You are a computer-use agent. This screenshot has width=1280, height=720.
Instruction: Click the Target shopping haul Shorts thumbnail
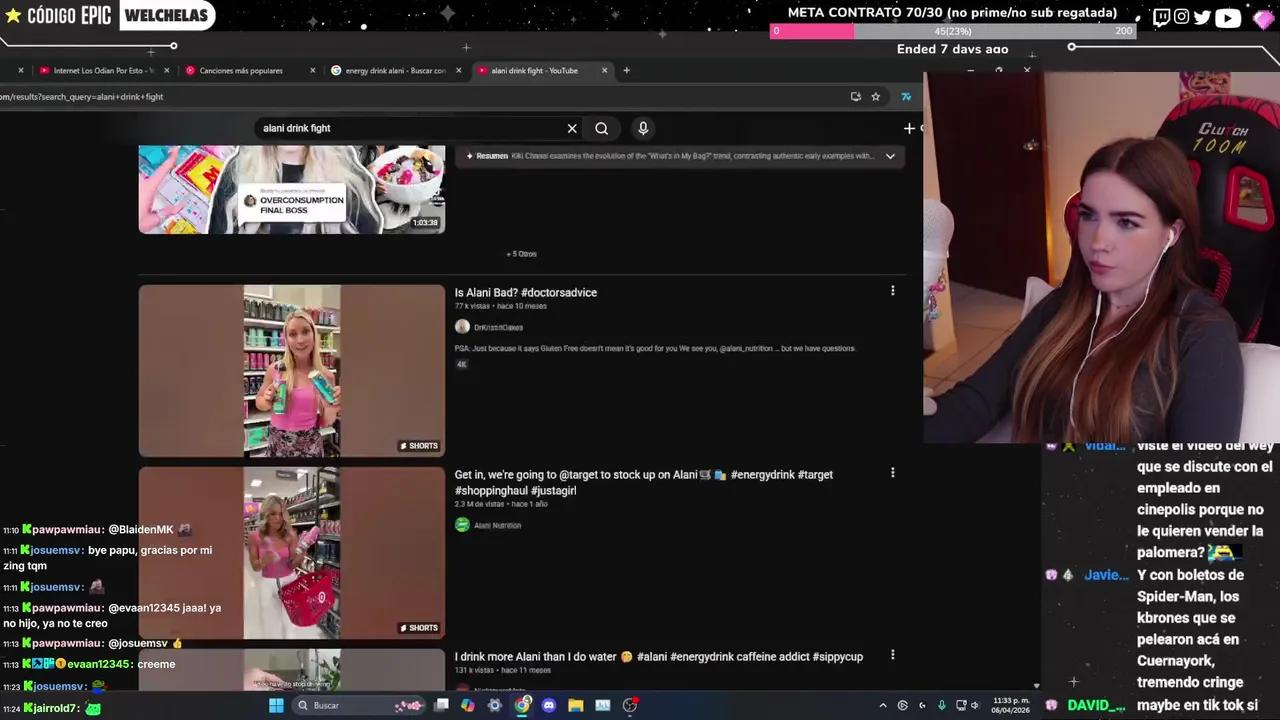tap(291, 551)
